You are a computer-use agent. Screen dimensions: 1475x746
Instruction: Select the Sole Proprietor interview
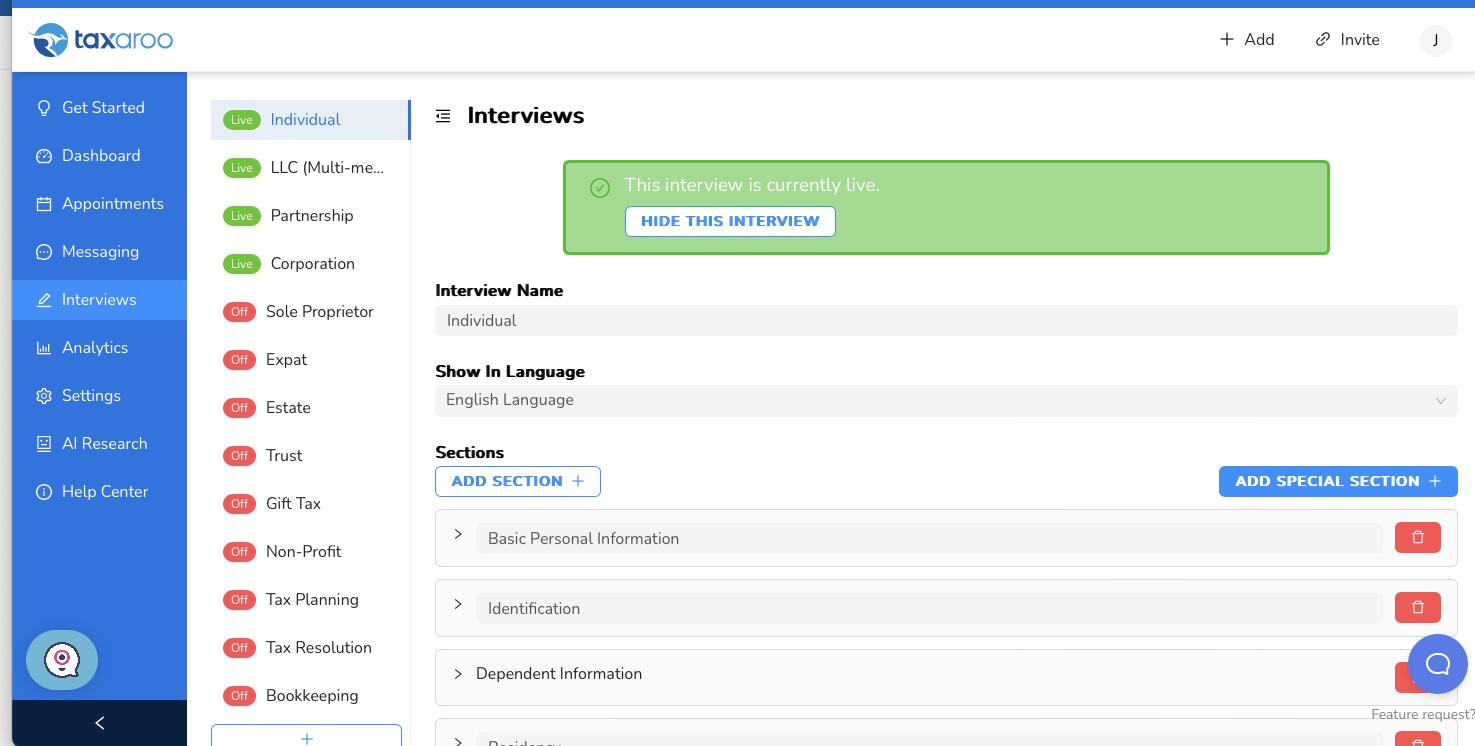click(x=310, y=312)
